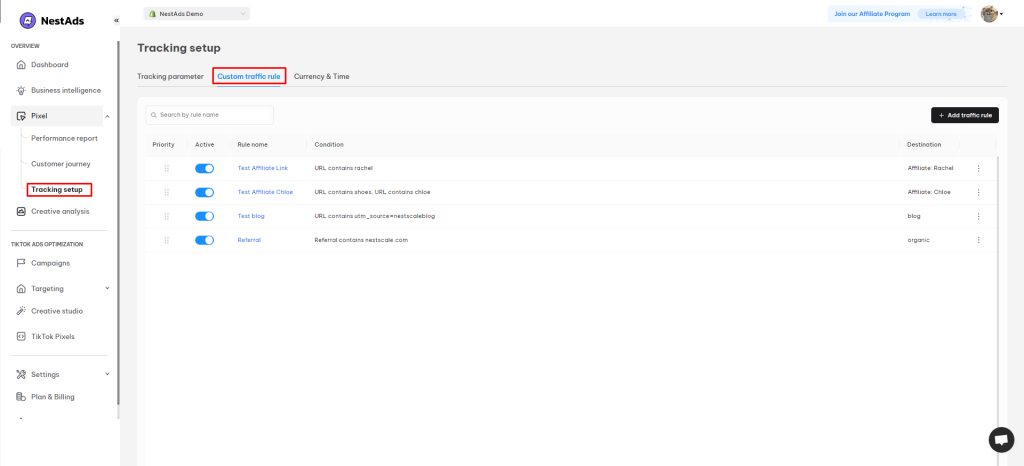Open Tracking setup in sidebar
This screenshot has height=466, width=1024.
(x=57, y=190)
